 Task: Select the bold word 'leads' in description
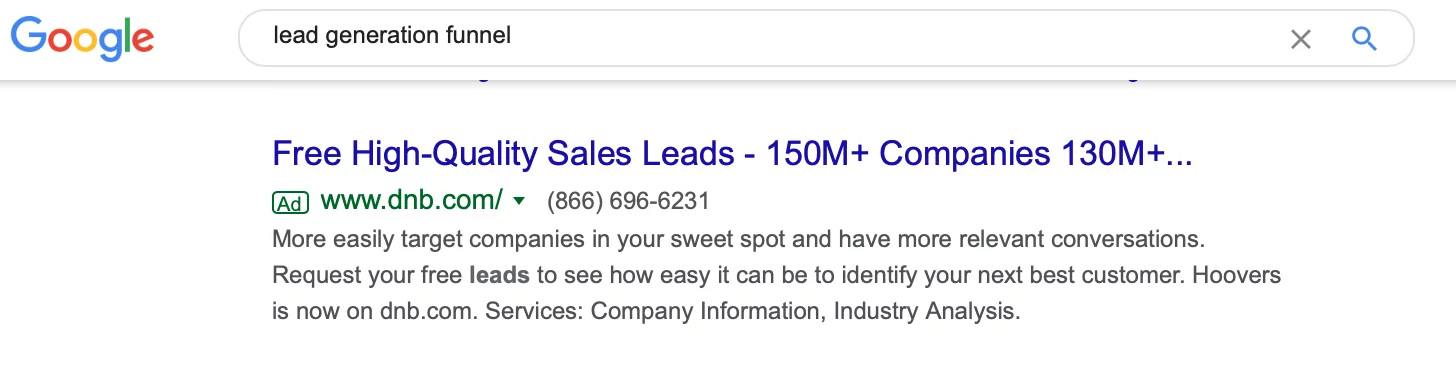(x=499, y=274)
